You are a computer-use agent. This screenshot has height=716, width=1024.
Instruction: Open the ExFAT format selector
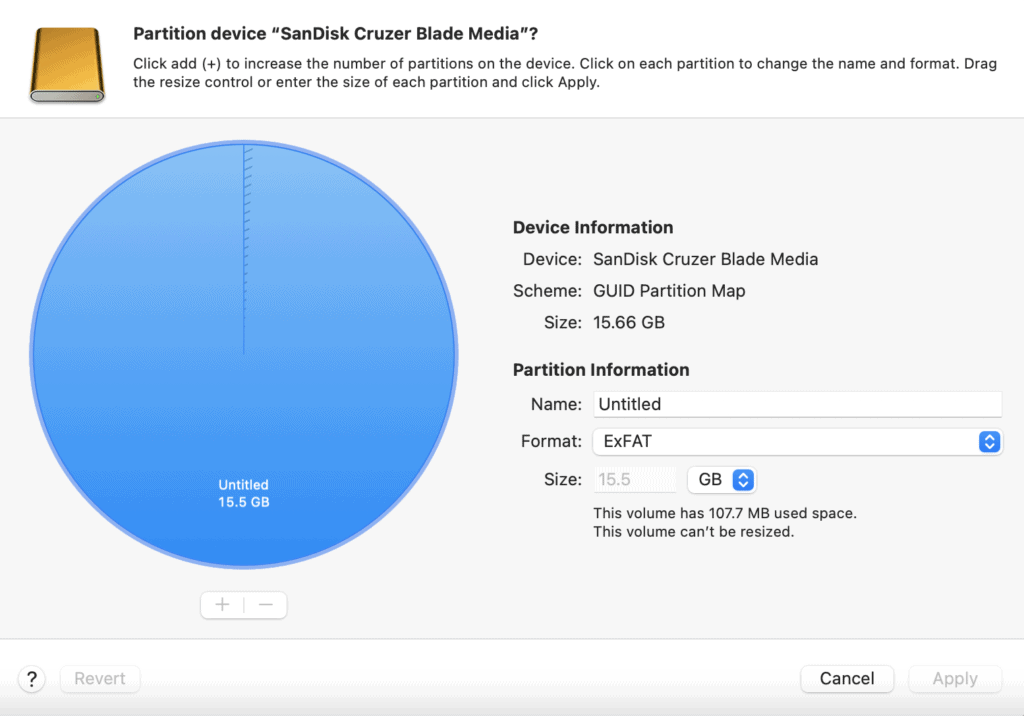click(797, 441)
